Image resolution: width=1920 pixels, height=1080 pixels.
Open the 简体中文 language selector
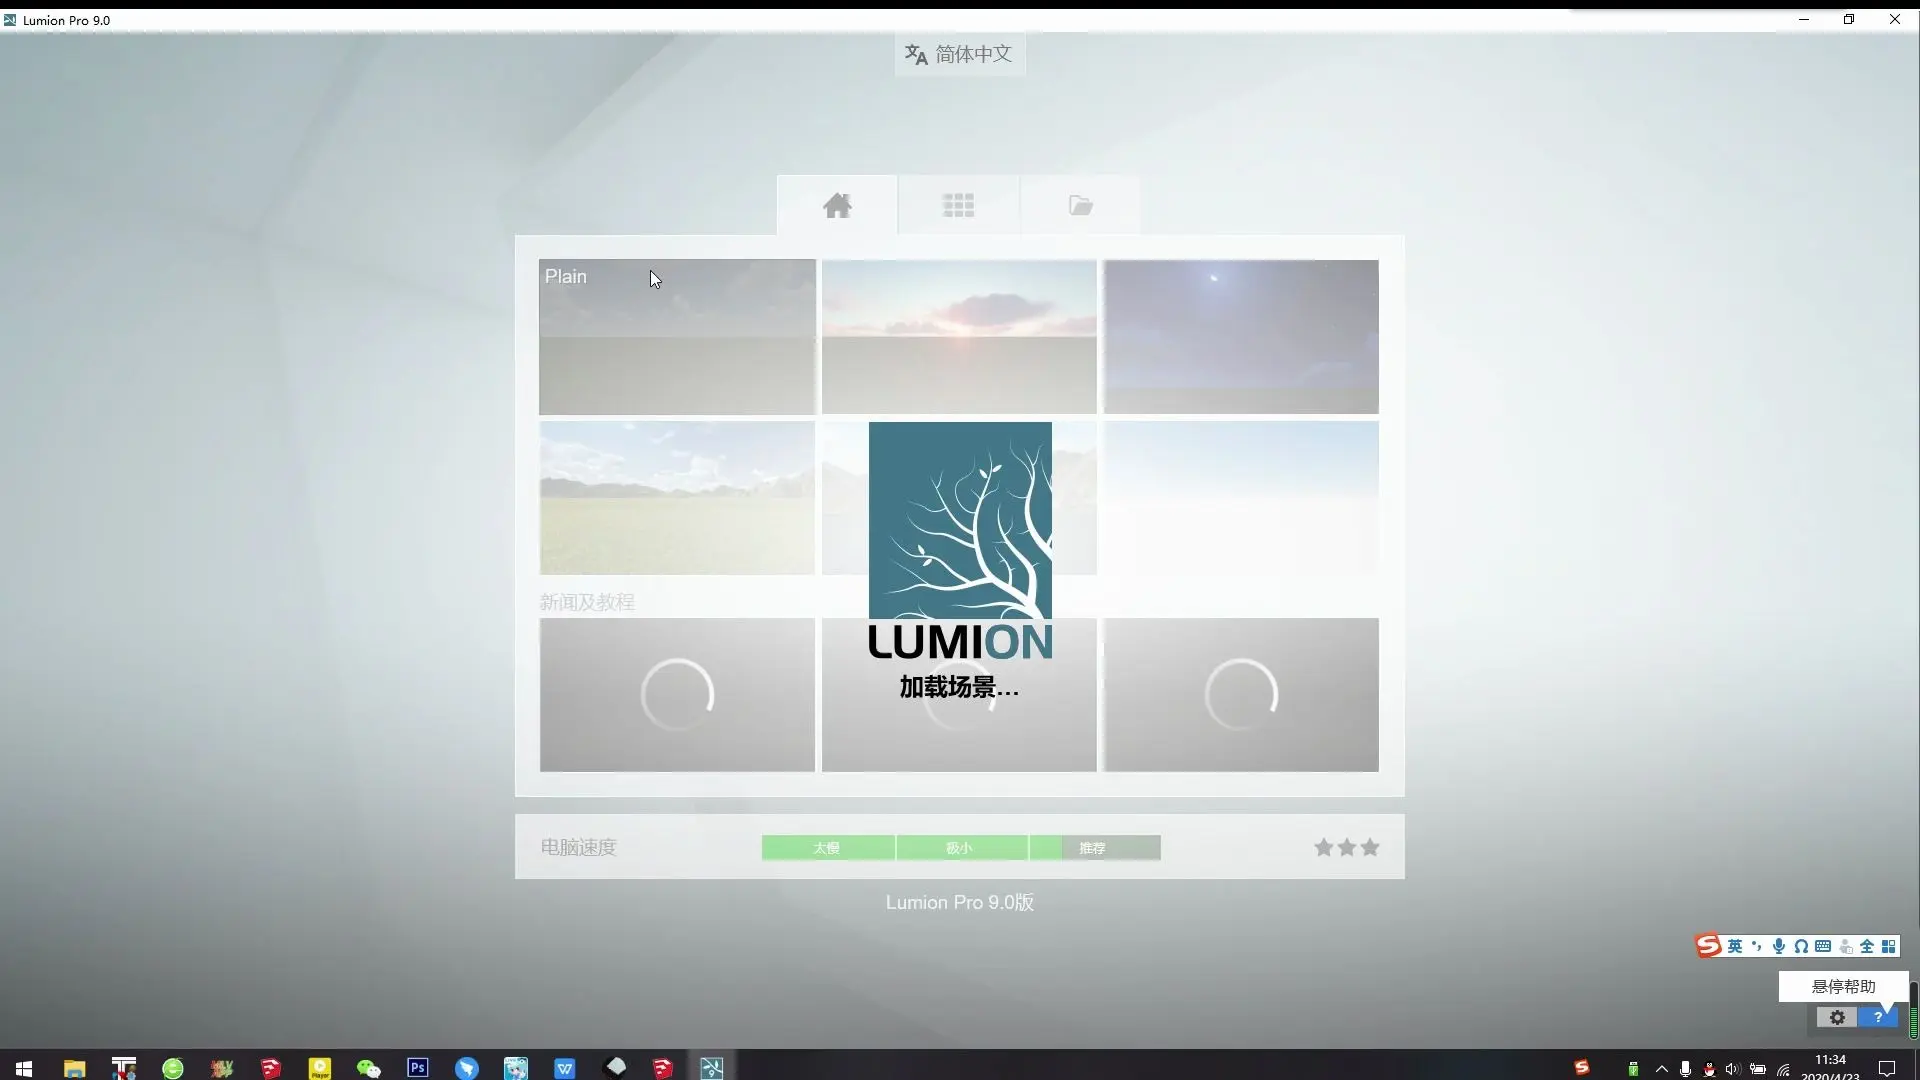click(959, 54)
